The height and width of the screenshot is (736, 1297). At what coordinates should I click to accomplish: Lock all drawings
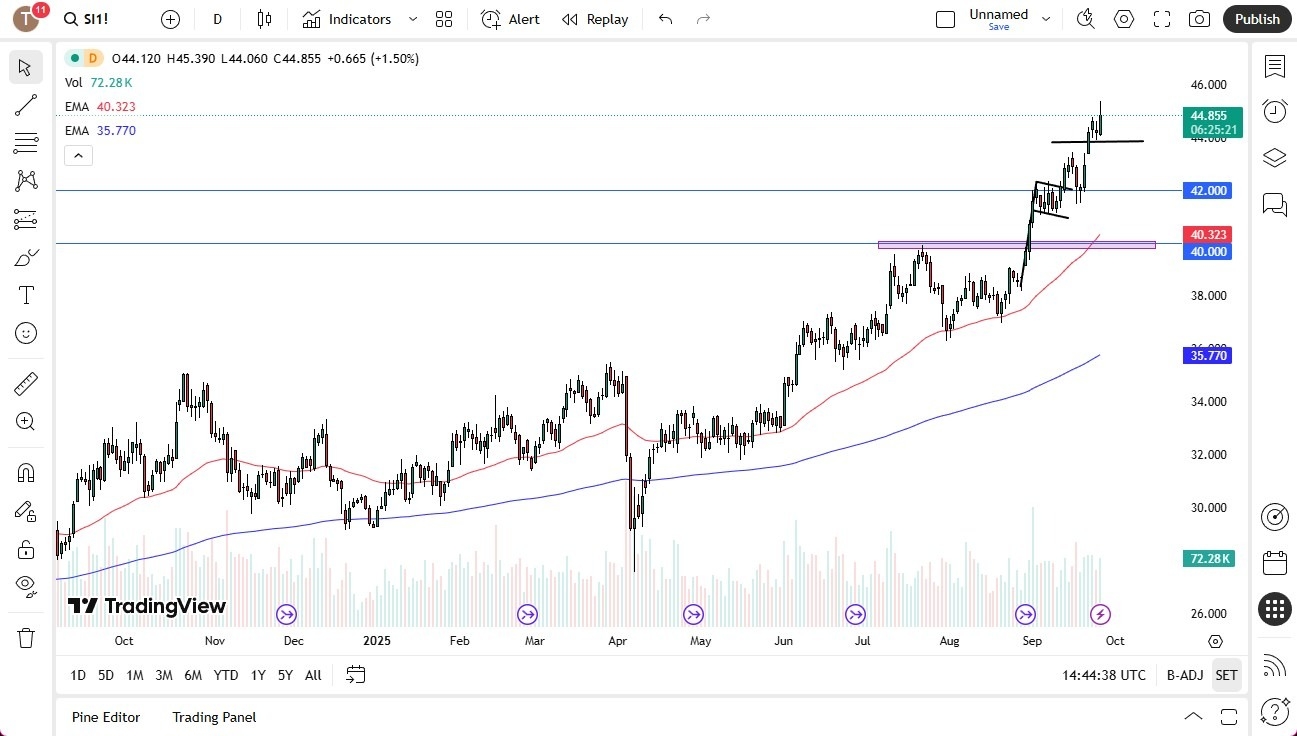click(26, 549)
